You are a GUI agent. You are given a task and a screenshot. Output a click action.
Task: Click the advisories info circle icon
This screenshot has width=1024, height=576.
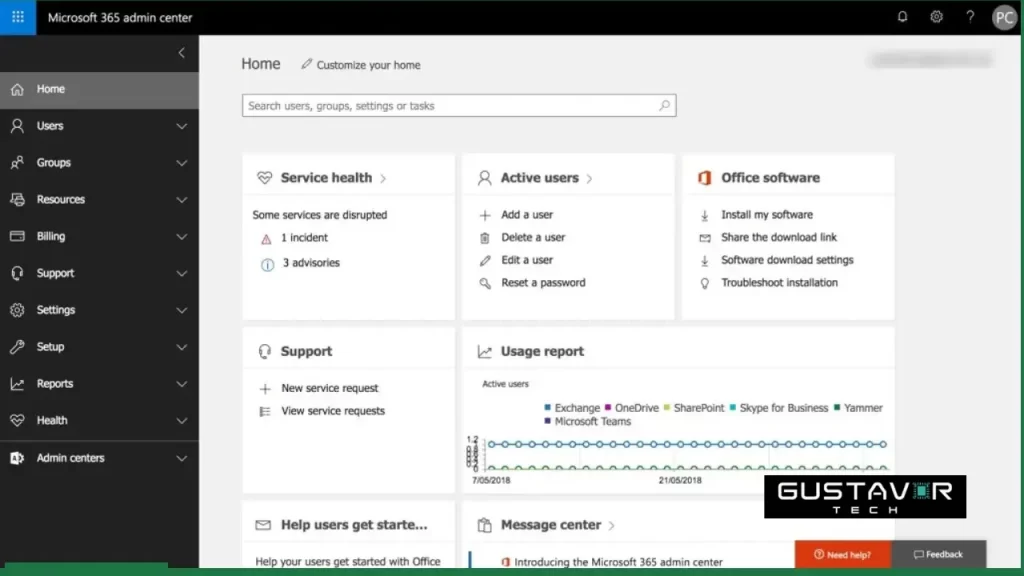pos(267,264)
